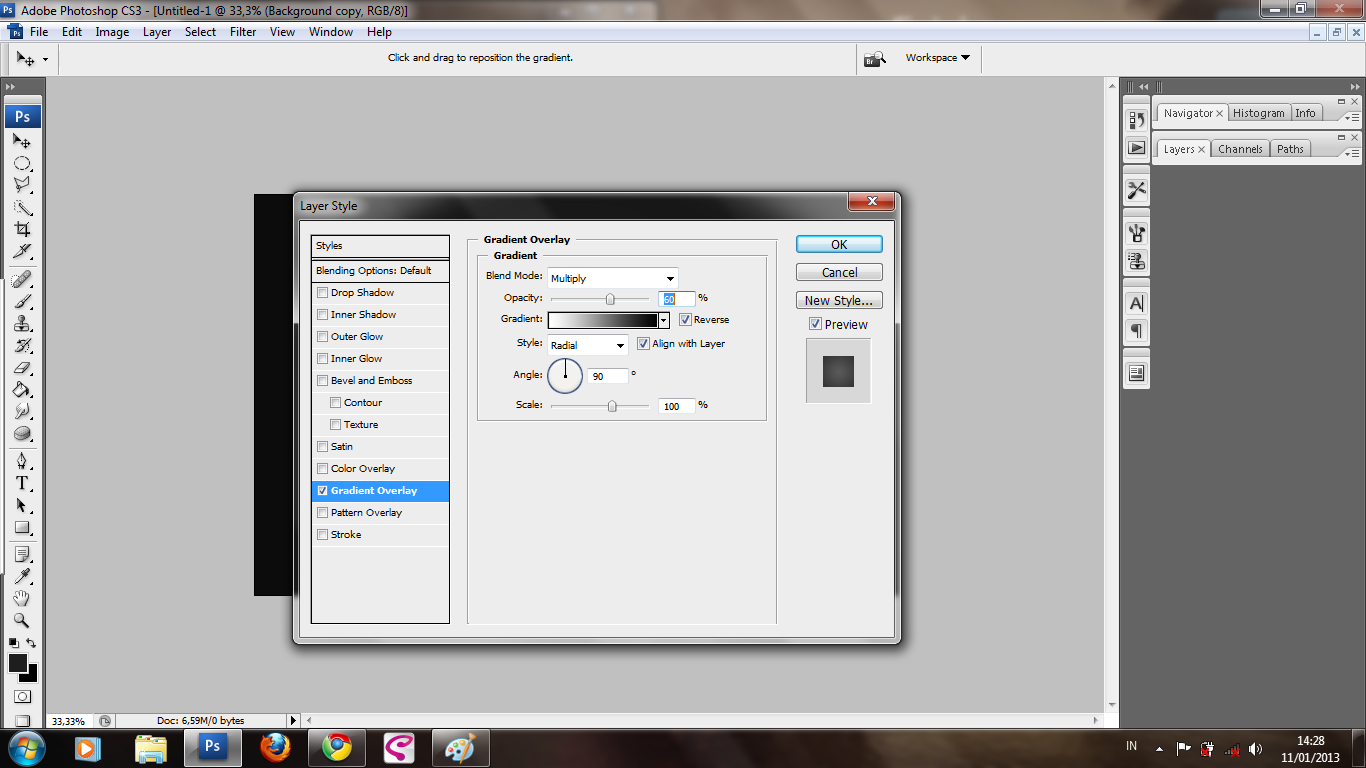Select the Paint Bucket tool
The image size is (1366, 768).
click(x=22, y=389)
